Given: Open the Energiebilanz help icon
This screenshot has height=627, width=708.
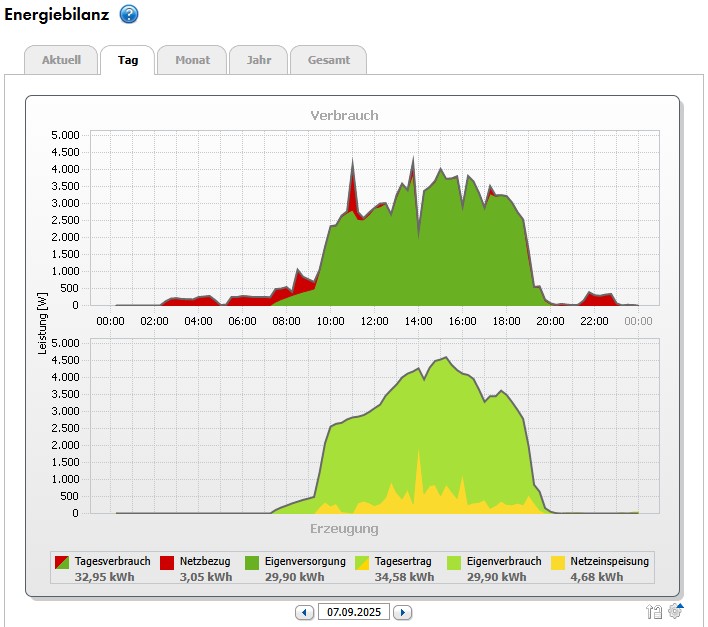Looking at the screenshot, I should tap(129, 14).
